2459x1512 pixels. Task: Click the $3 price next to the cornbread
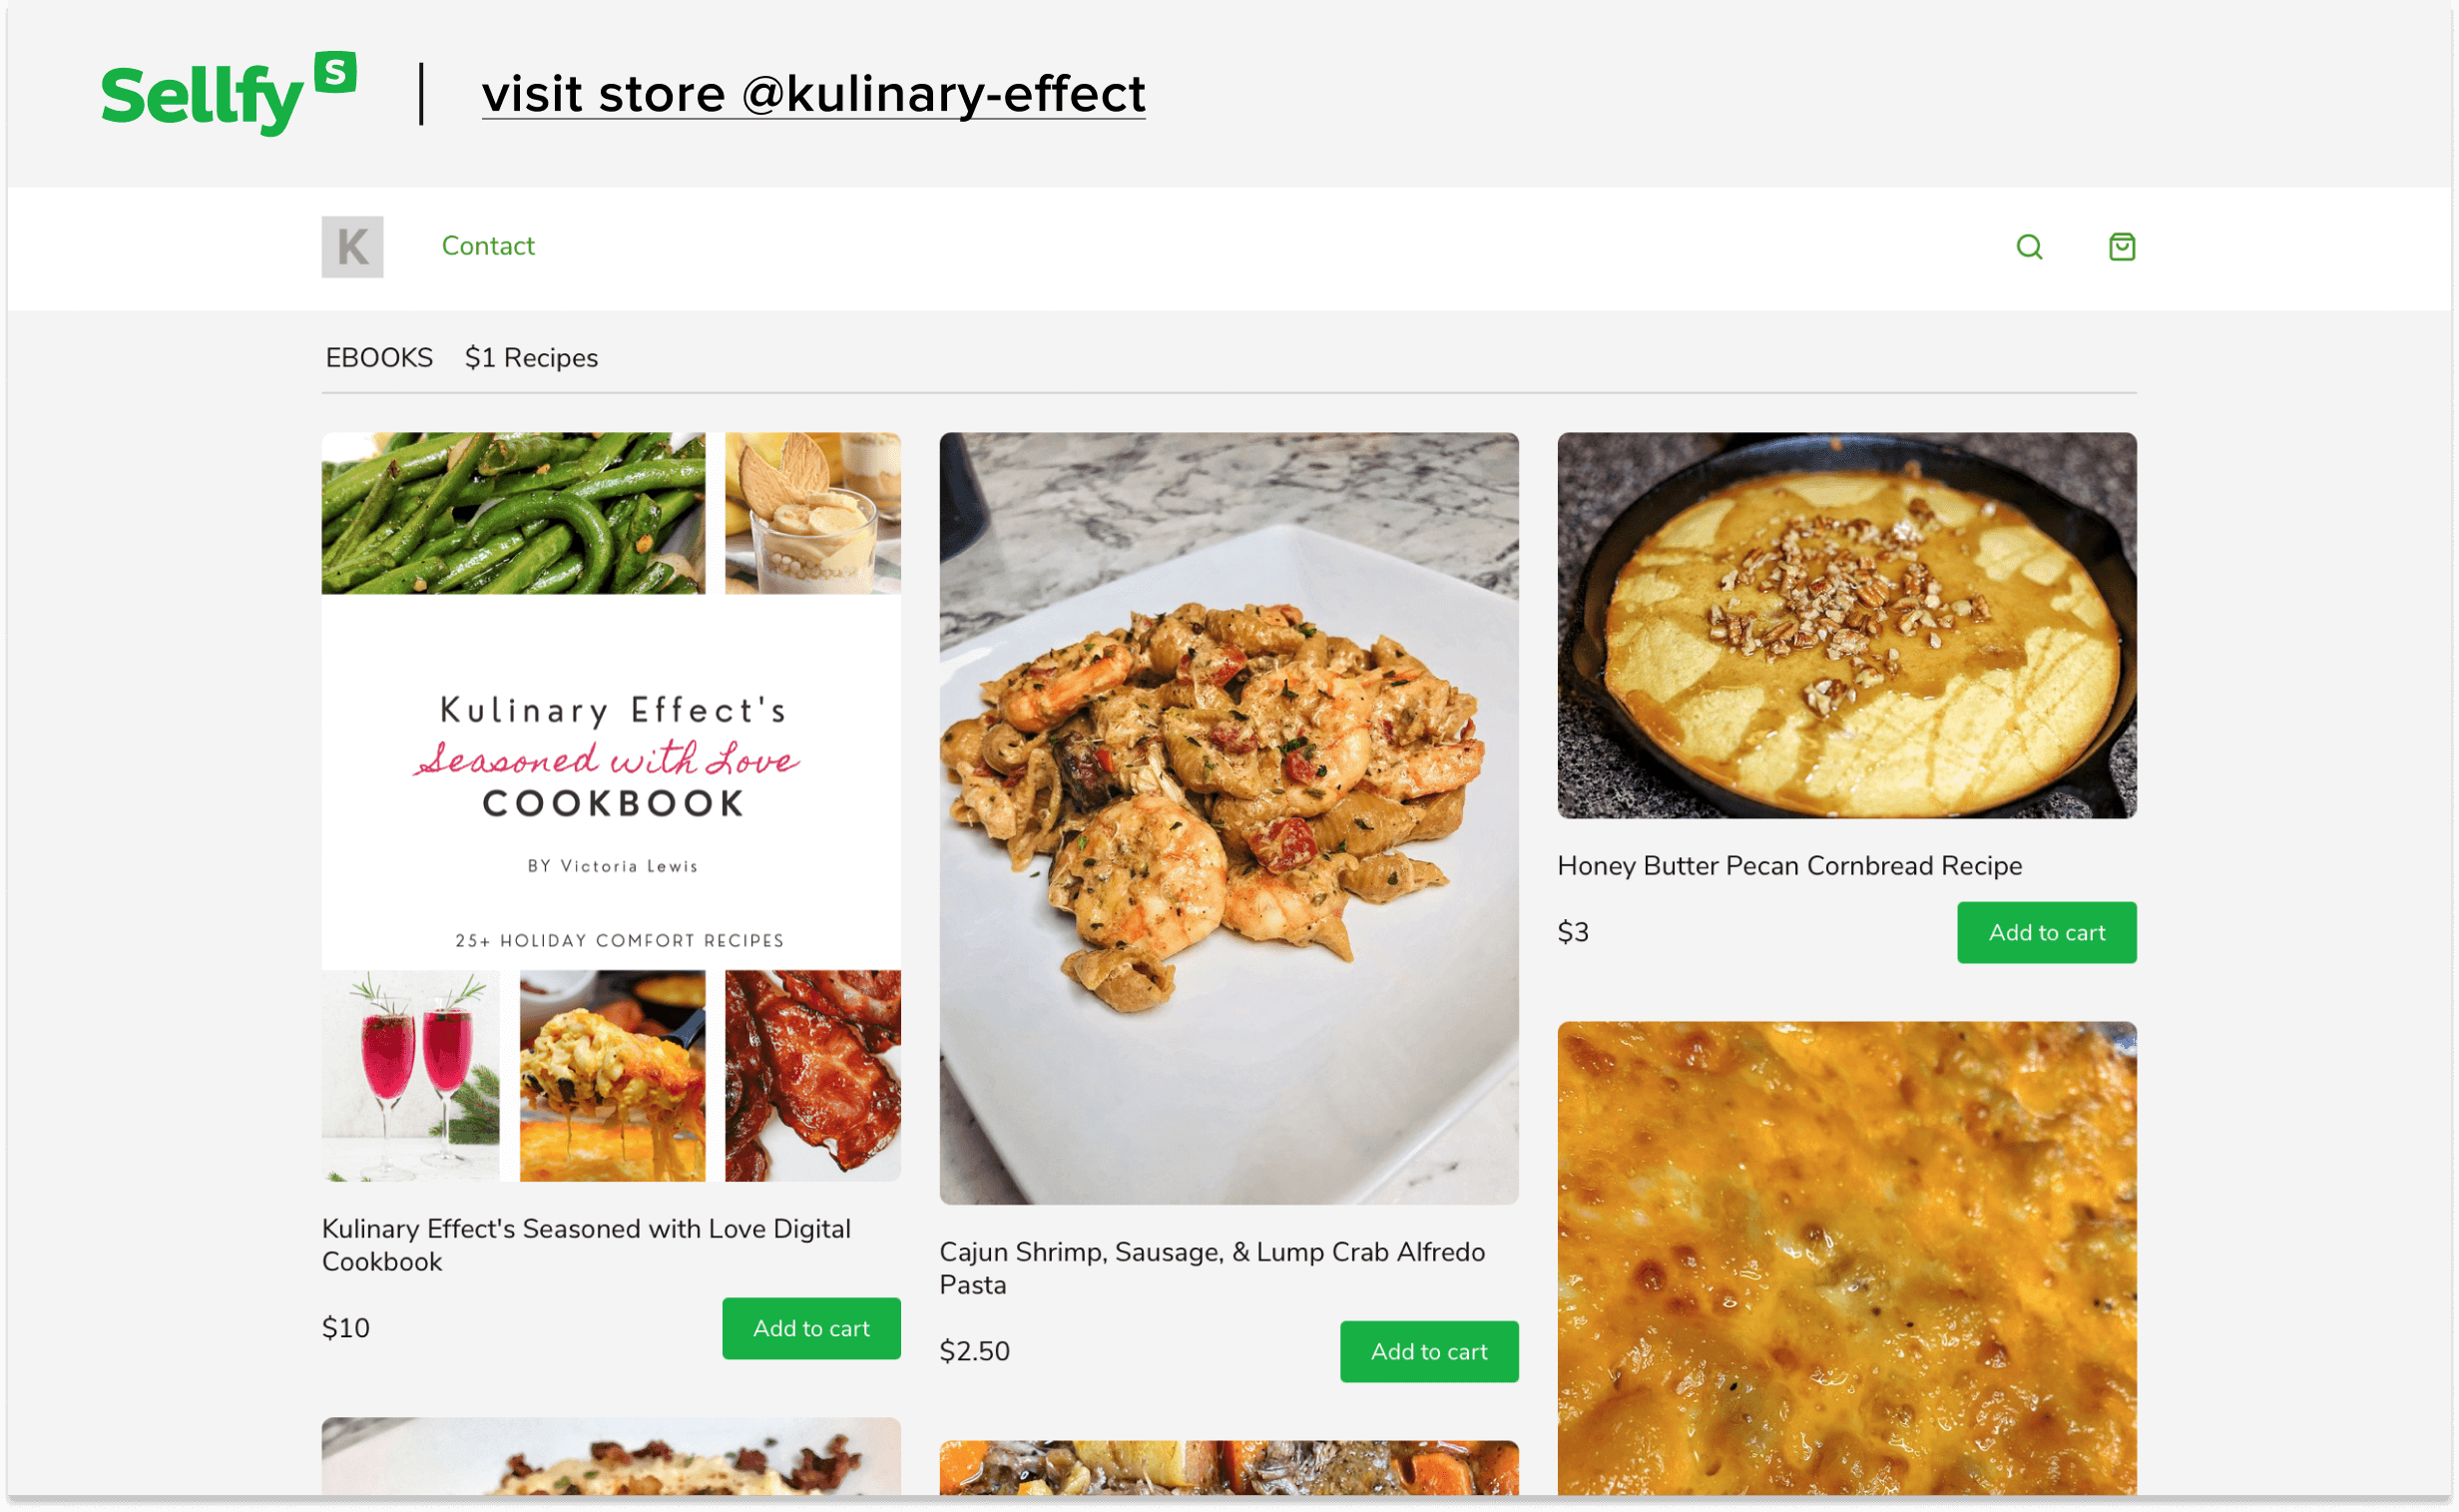(1573, 932)
